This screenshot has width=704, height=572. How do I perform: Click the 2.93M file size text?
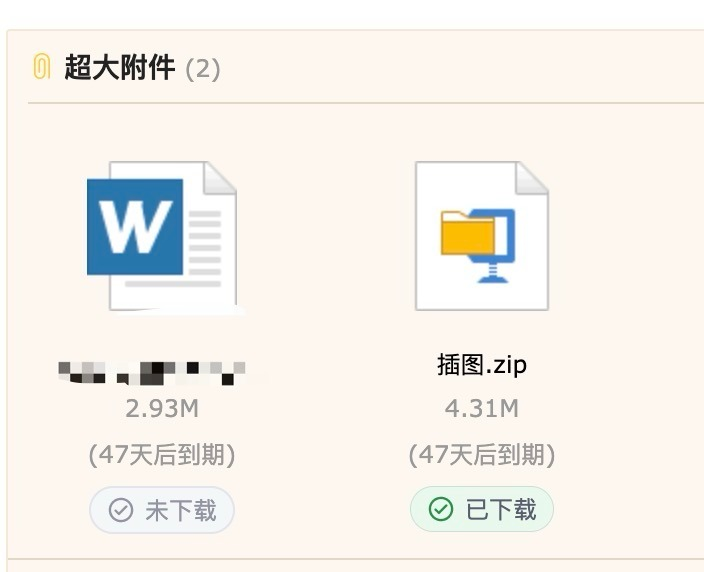tap(161, 408)
